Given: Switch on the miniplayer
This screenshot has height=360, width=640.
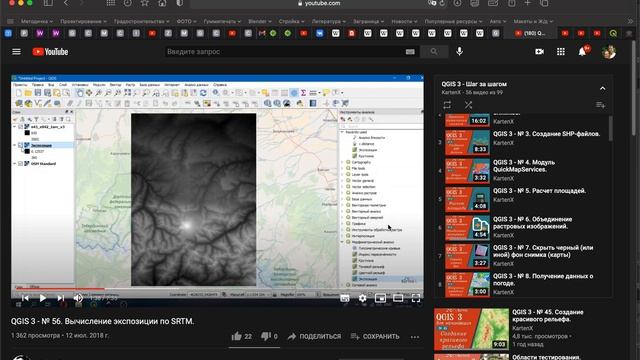Looking at the screenshot, I should coord(380,298).
